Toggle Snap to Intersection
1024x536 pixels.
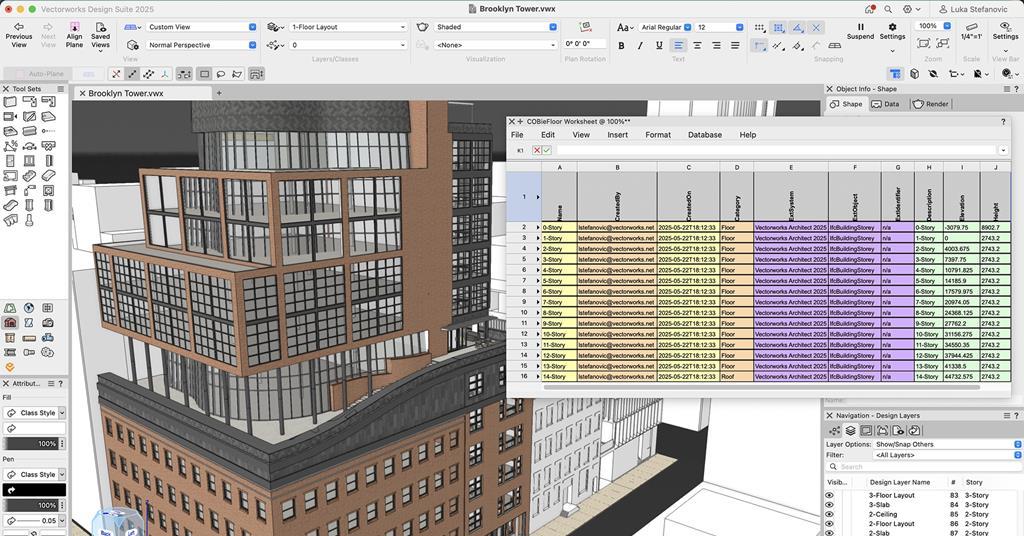point(816,27)
